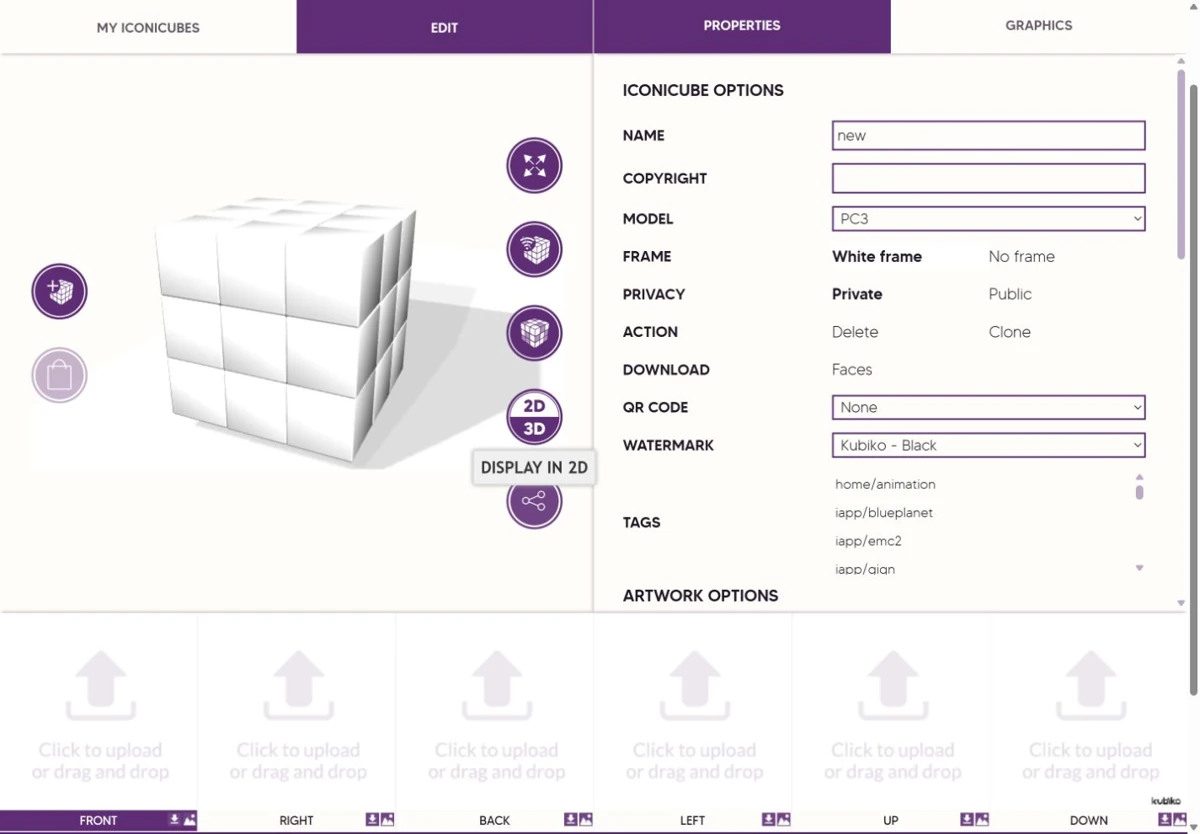Viewport: 1200px width, 834px height.
Task: Select the iapp/emc2 tag
Action: (868, 541)
